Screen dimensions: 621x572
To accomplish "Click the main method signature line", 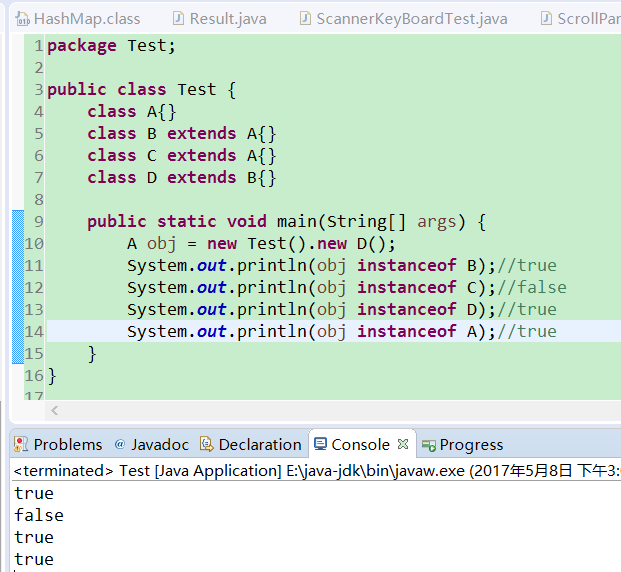I will 287,222.
